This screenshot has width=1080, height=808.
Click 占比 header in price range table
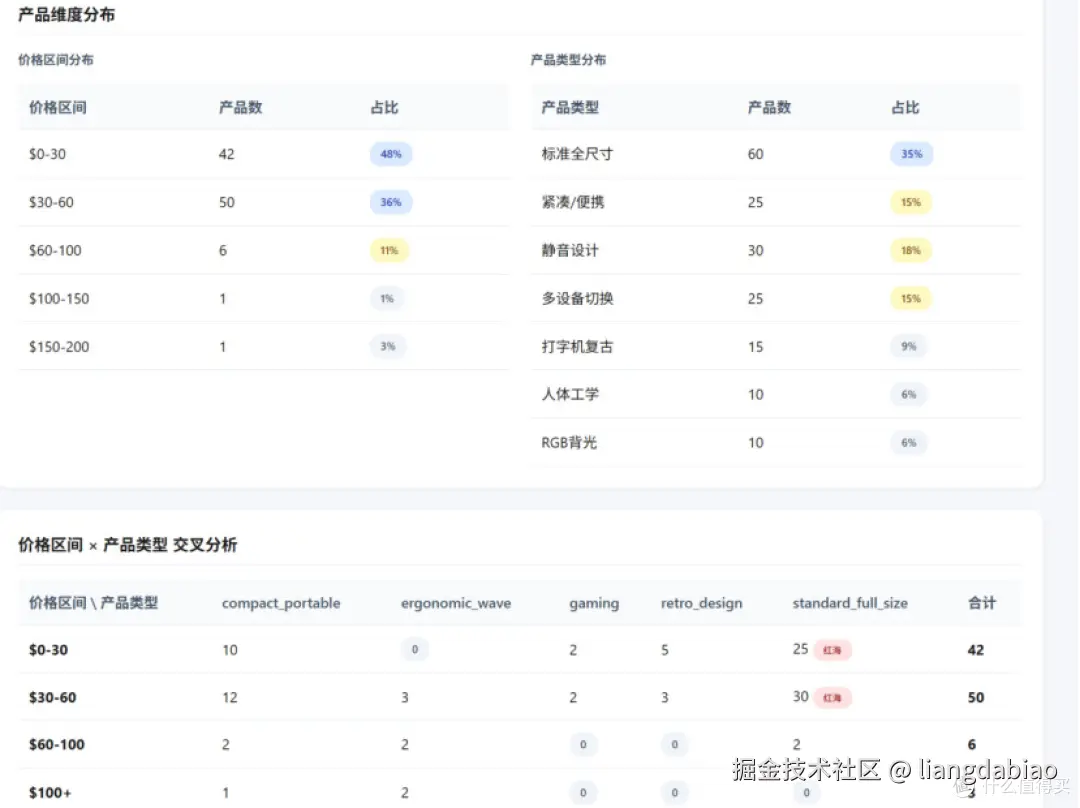[x=384, y=107]
